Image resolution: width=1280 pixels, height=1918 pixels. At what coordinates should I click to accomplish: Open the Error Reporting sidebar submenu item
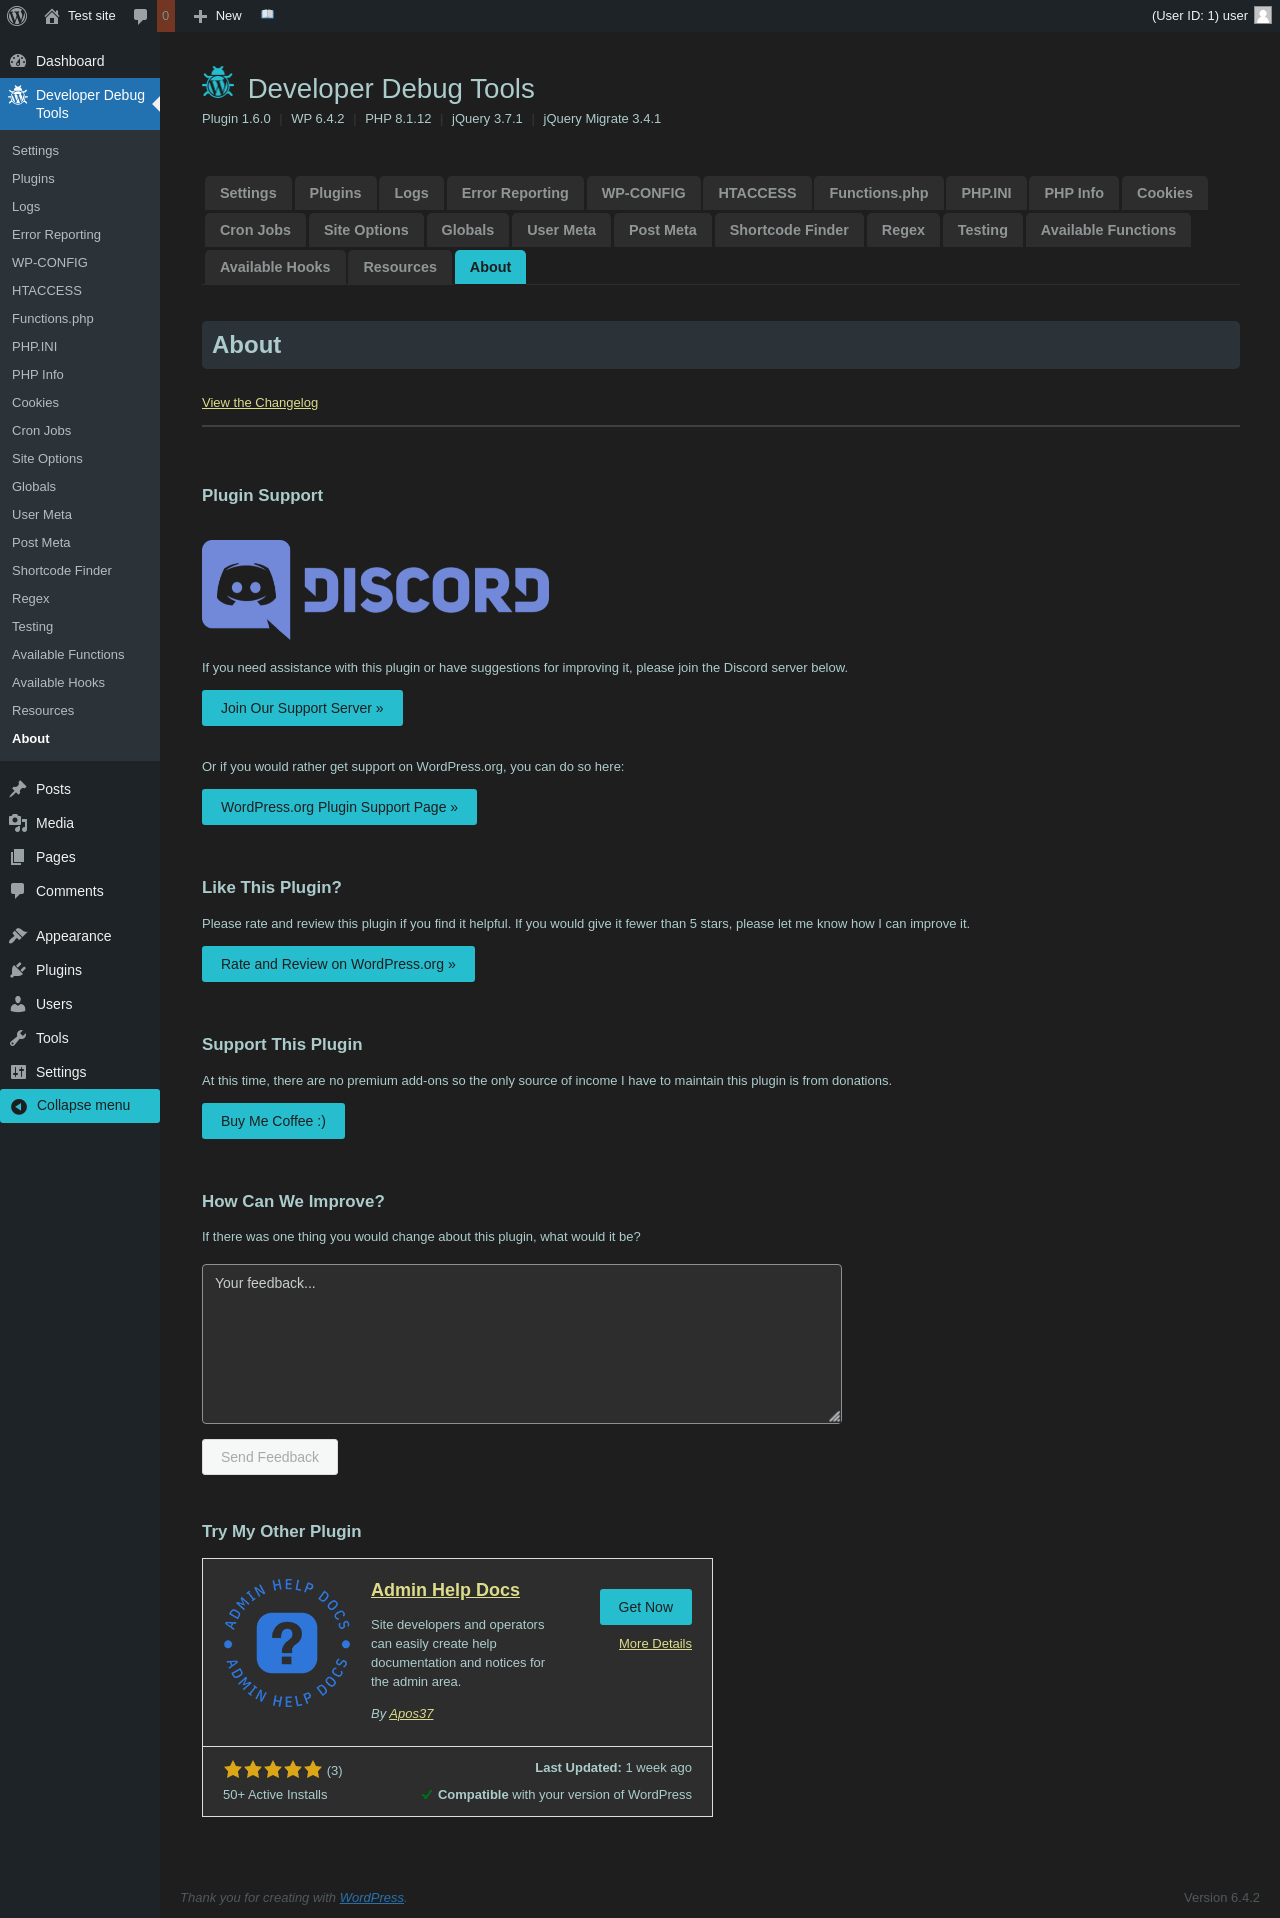tap(80, 235)
